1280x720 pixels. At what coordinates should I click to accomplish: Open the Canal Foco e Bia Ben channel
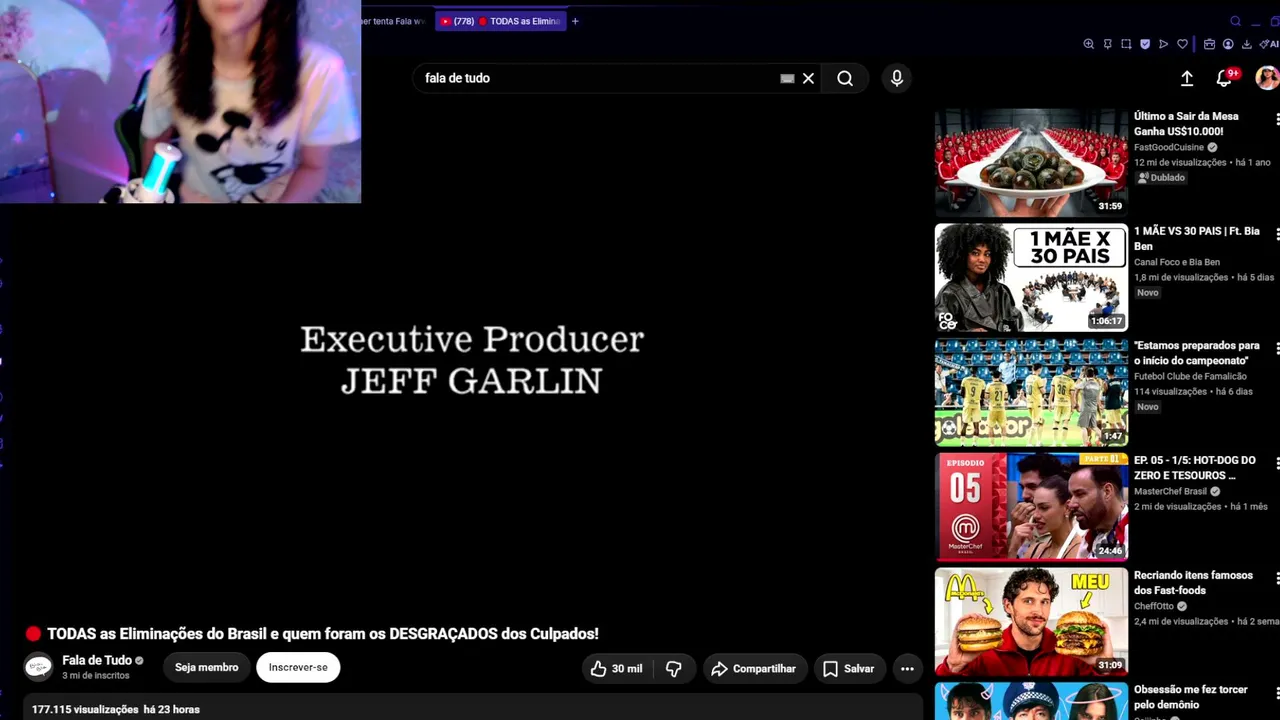pyautogui.click(x=1177, y=262)
